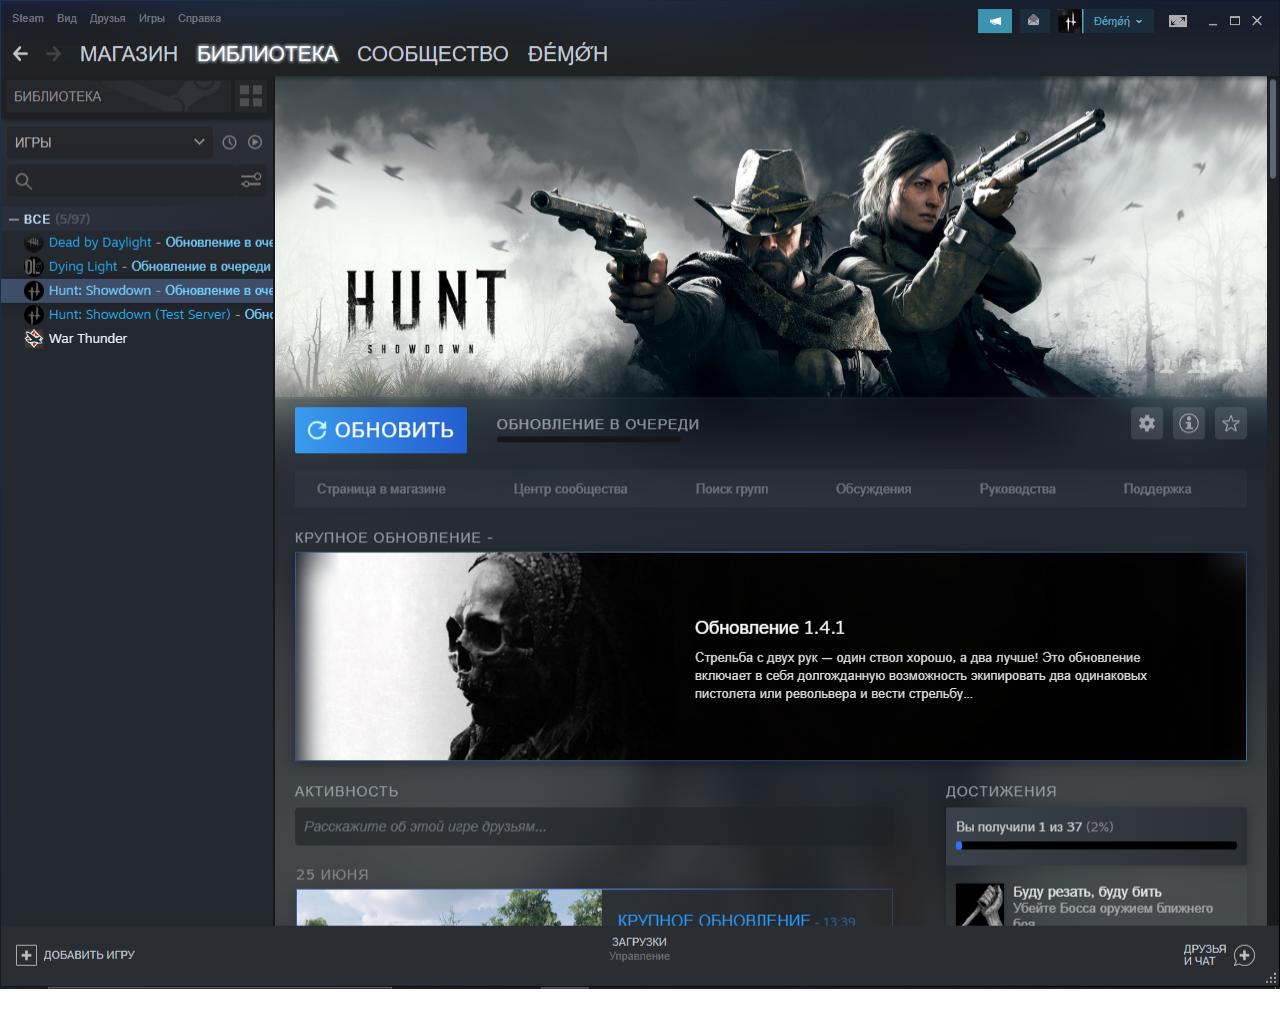This screenshot has height=1024, width=1280.
Task: Click Вы получили 1 из 37 achievements text
Action: click(1034, 827)
